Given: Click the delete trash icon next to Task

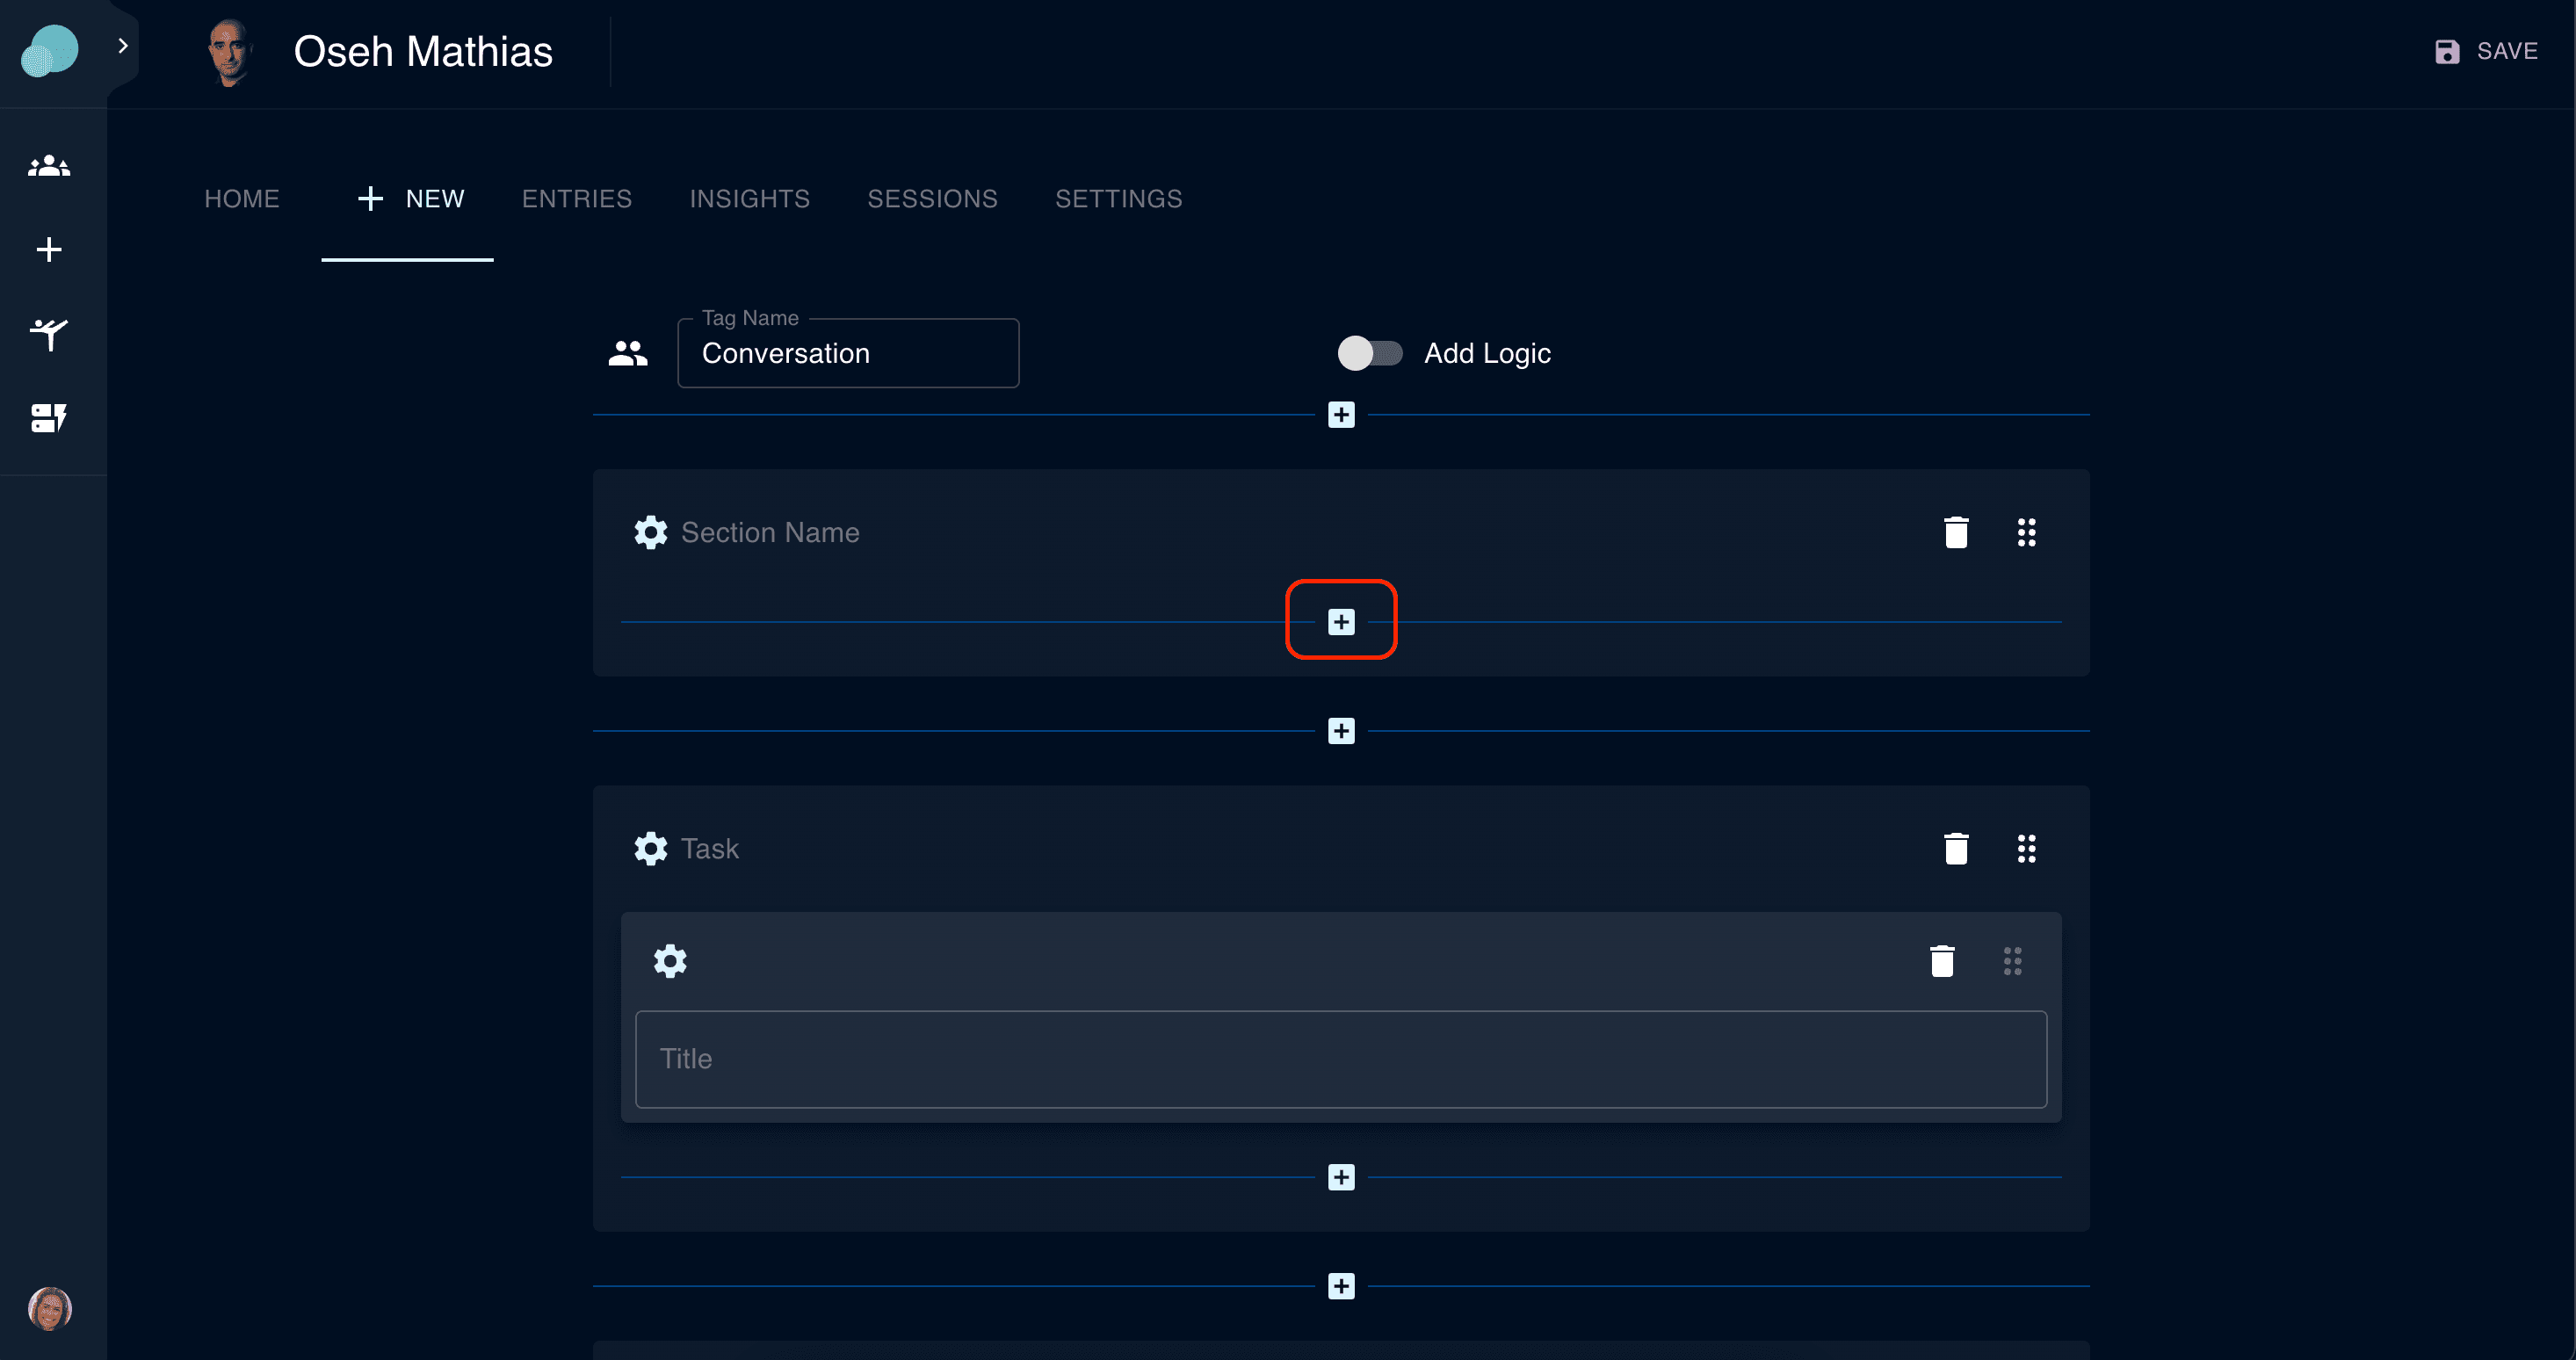Looking at the screenshot, I should tap(1956, 849).
